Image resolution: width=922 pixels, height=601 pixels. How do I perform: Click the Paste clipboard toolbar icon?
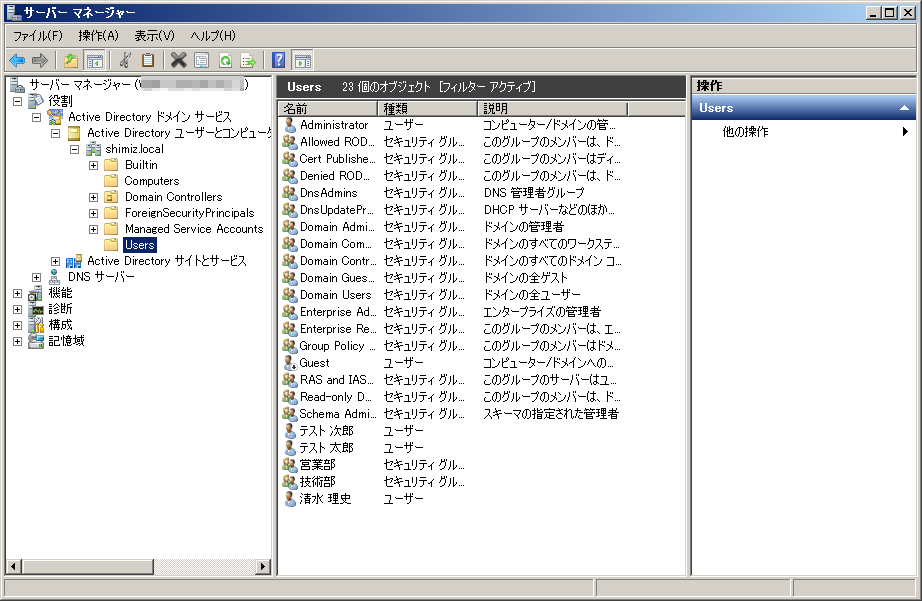[148, 61]
